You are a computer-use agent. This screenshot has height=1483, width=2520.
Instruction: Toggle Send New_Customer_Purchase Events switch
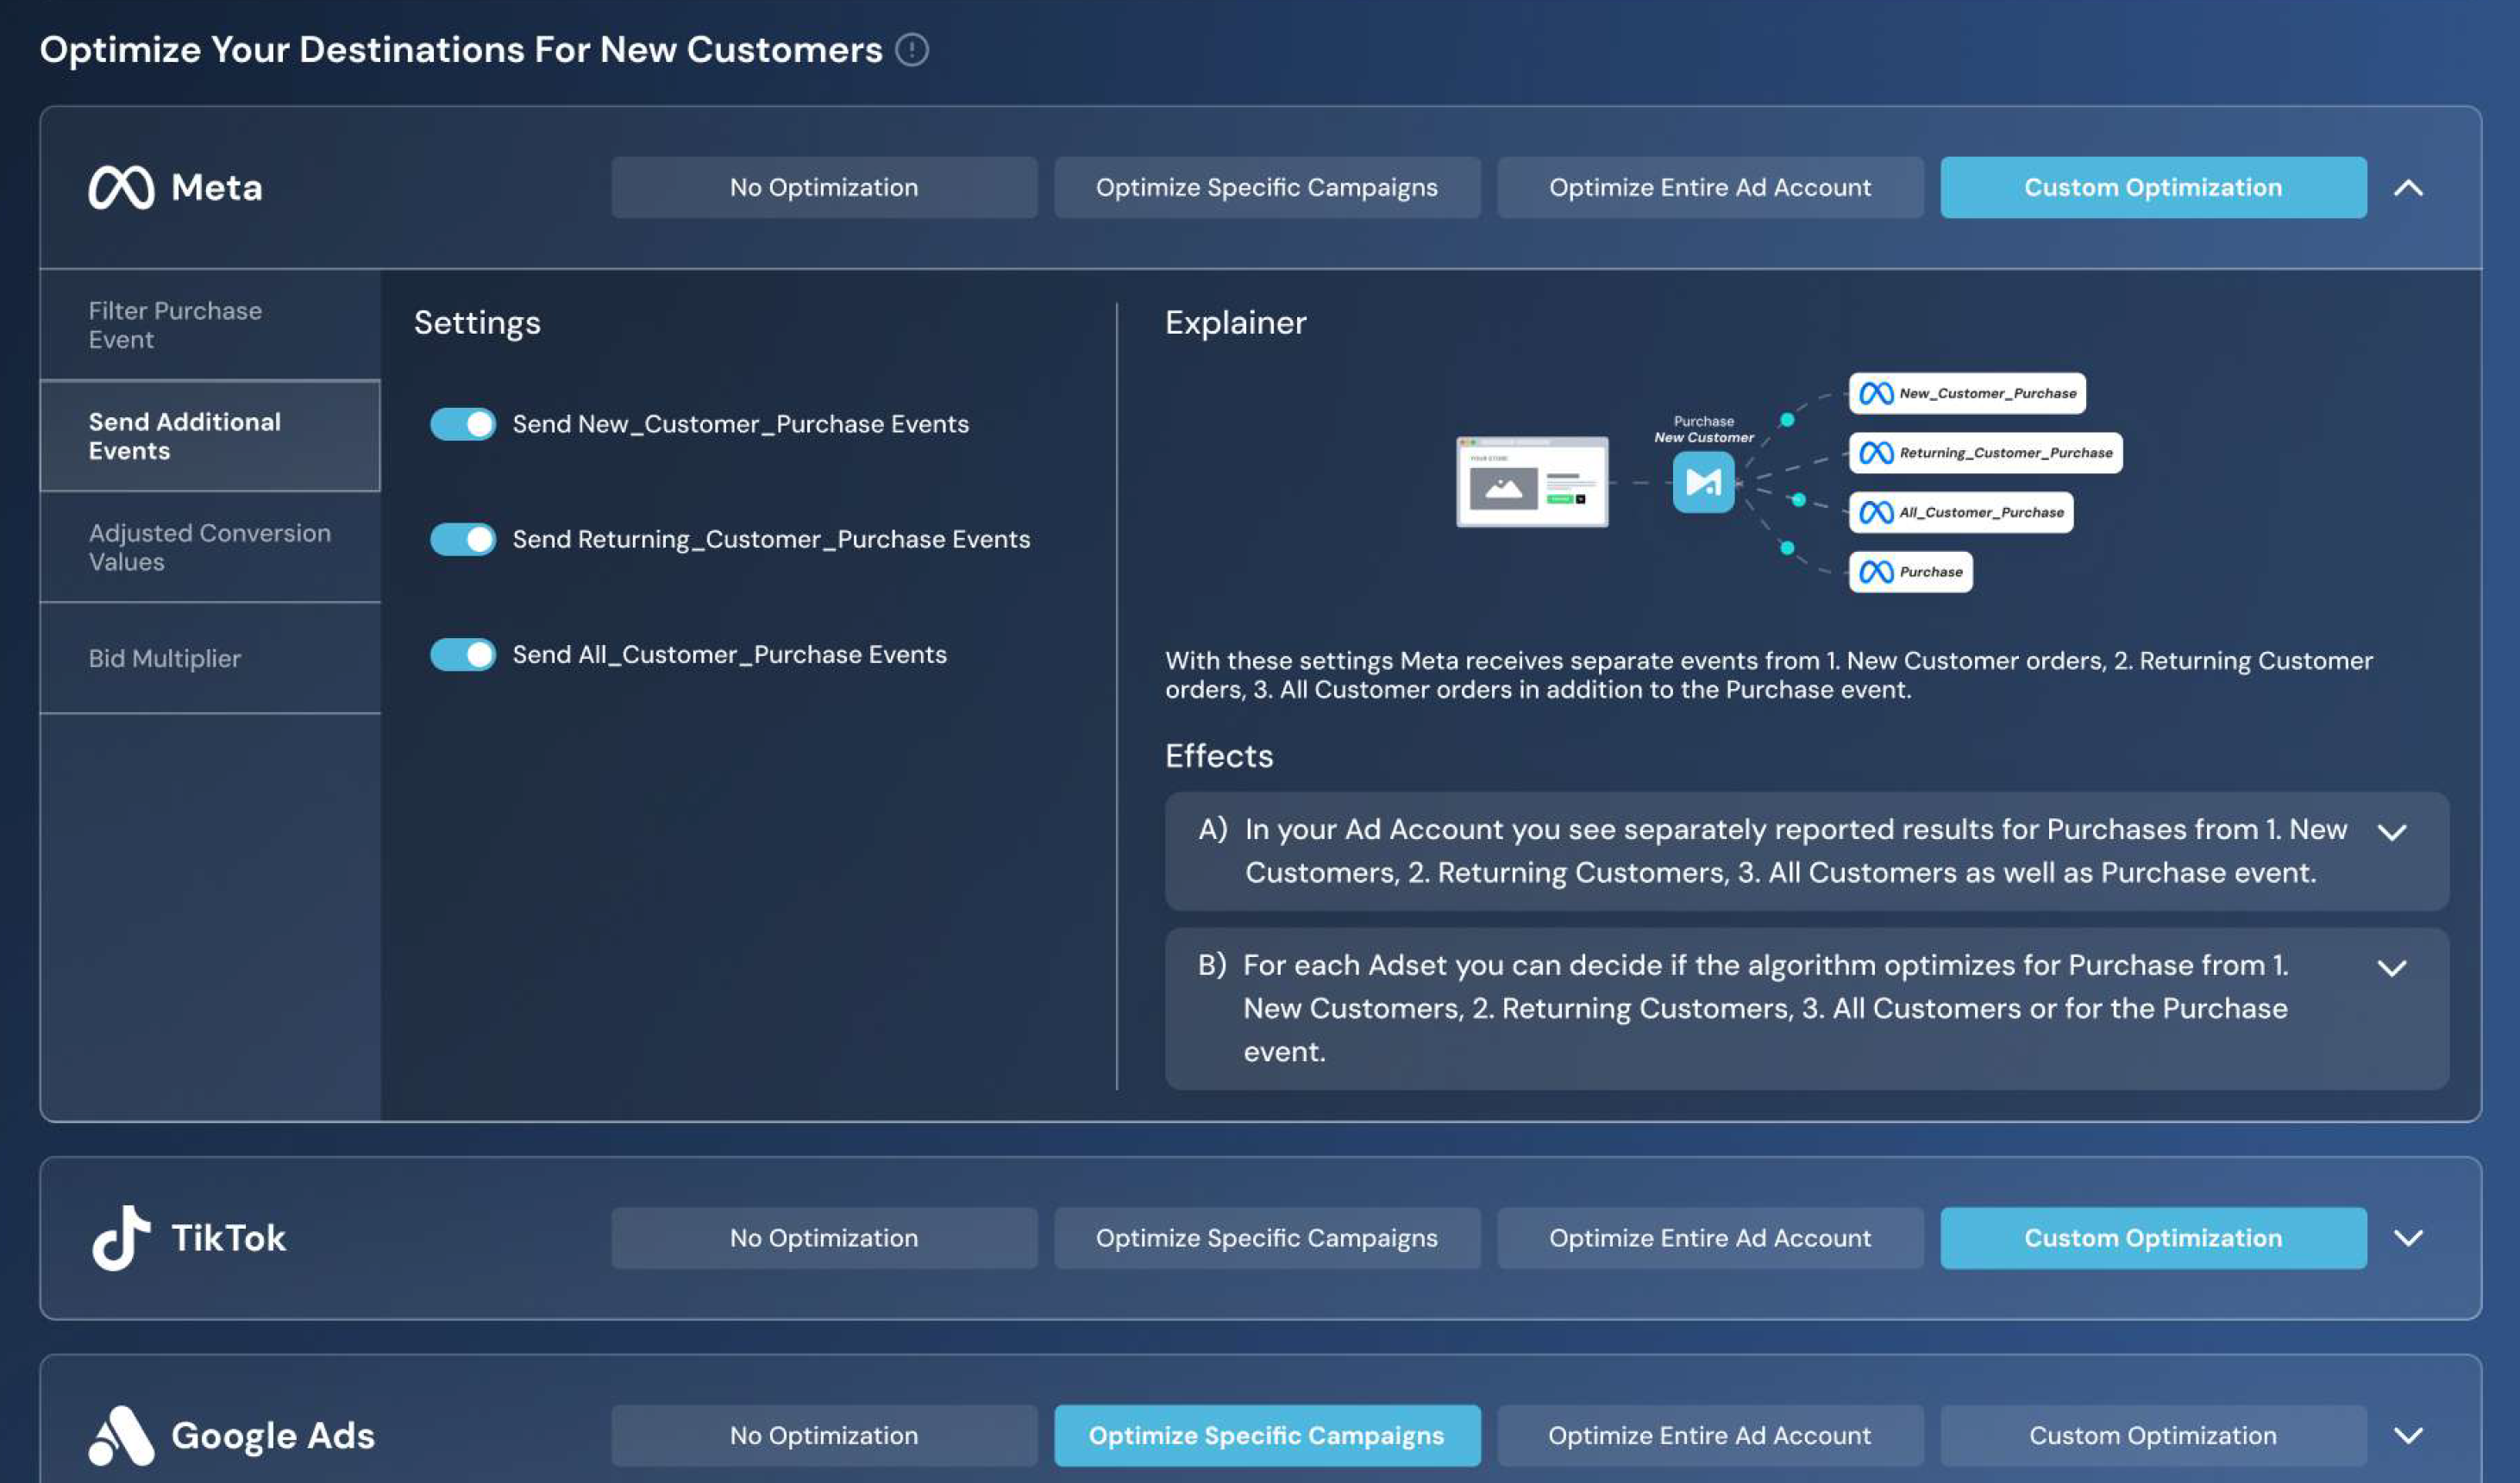(x=463, y=424)
